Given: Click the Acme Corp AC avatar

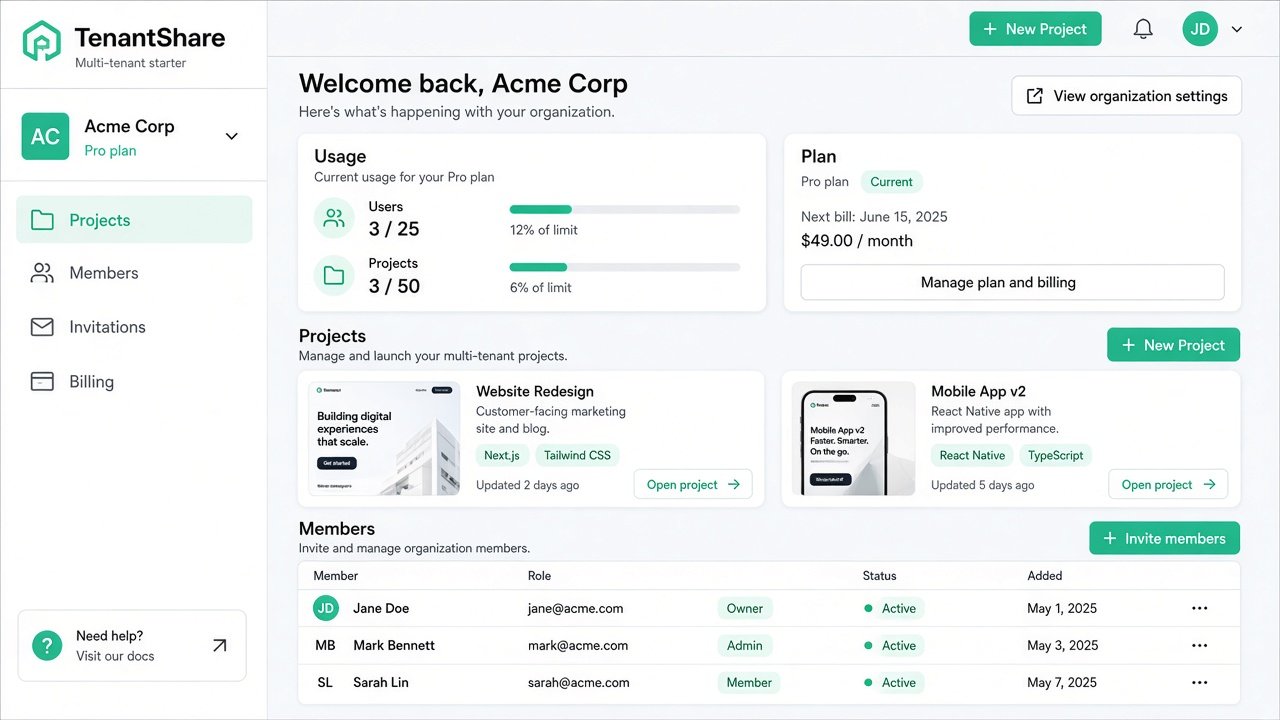Looking at the screenshot, I should point(46,137).
